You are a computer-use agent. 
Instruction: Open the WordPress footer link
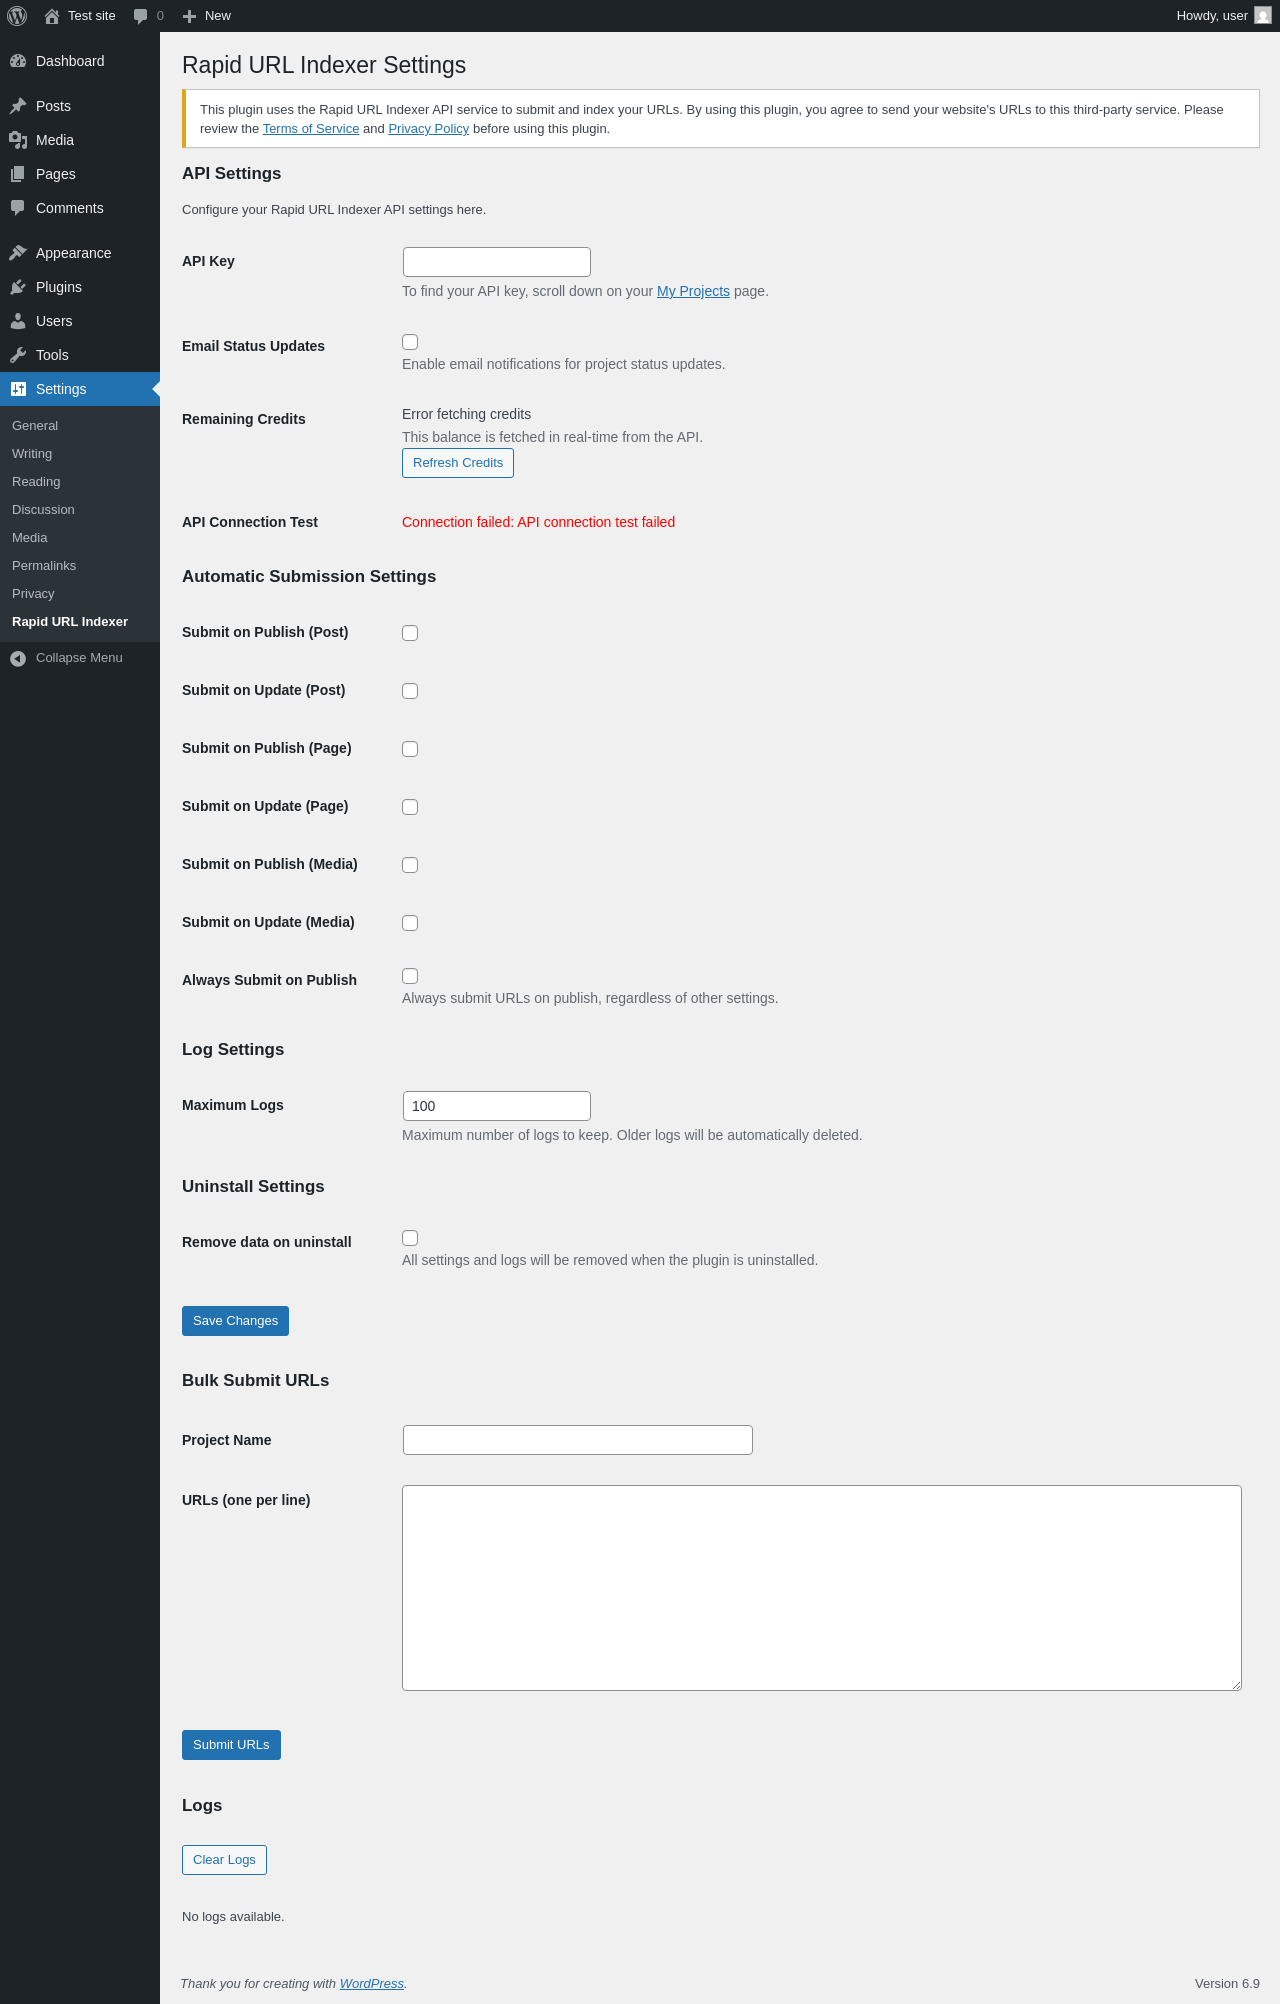click(372, 1984)
